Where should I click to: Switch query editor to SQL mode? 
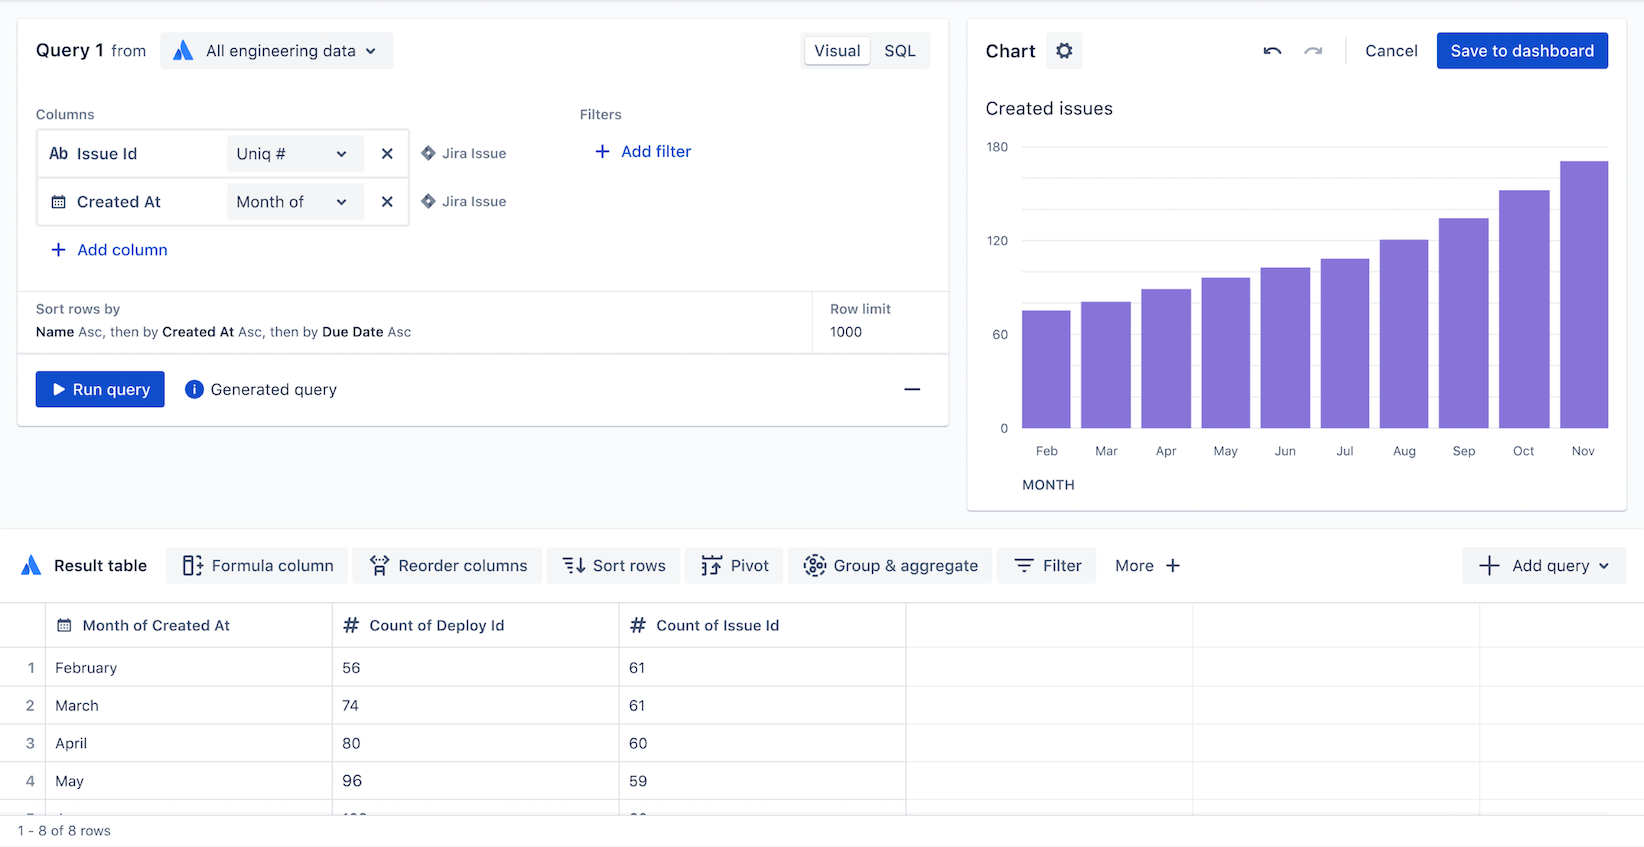coord(899,51)
